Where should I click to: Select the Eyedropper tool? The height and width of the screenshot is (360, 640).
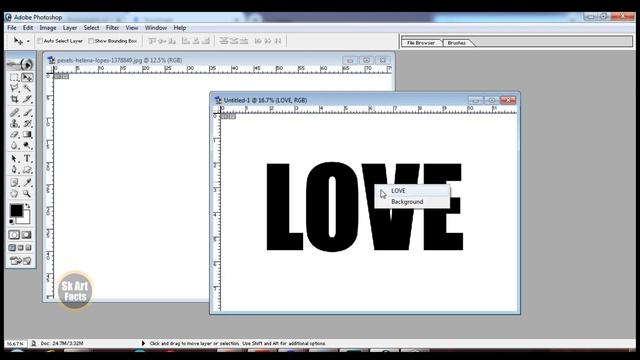[x=27, y=182]
